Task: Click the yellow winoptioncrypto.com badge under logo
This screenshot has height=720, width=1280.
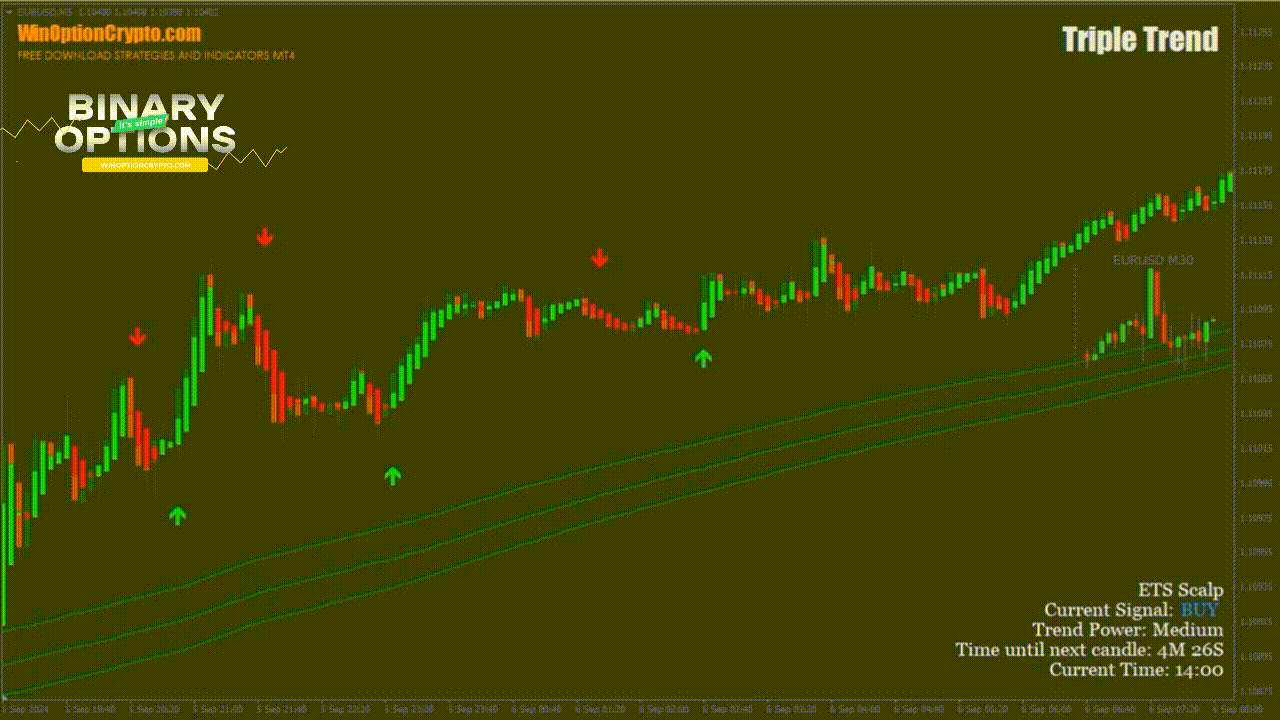Action: (145, 165)
